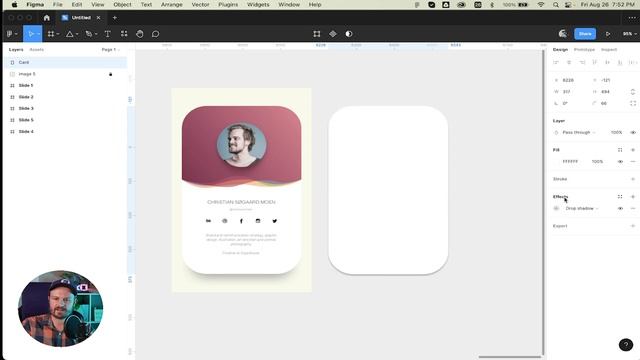Viewport: 640px width, 360px height.
Task: Open the Frame tool options arrow
Action: [x=58, y=34]
